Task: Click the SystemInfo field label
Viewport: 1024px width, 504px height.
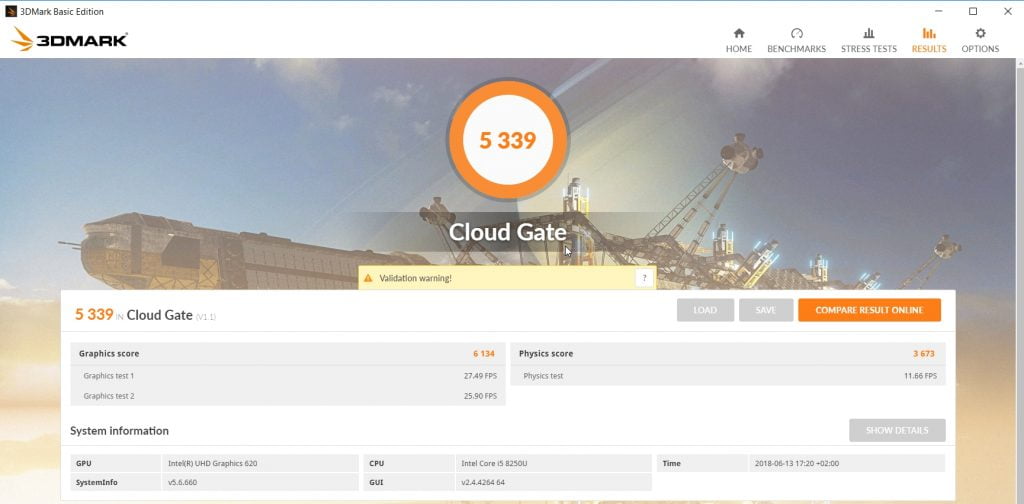Action: coord(97,482)
